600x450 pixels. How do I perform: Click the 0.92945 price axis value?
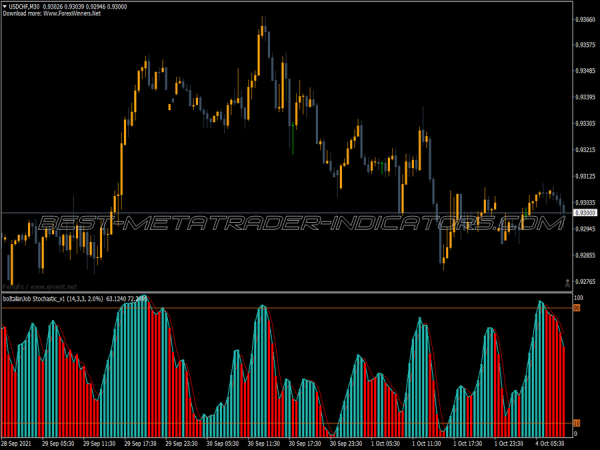(x=585, y=229)
